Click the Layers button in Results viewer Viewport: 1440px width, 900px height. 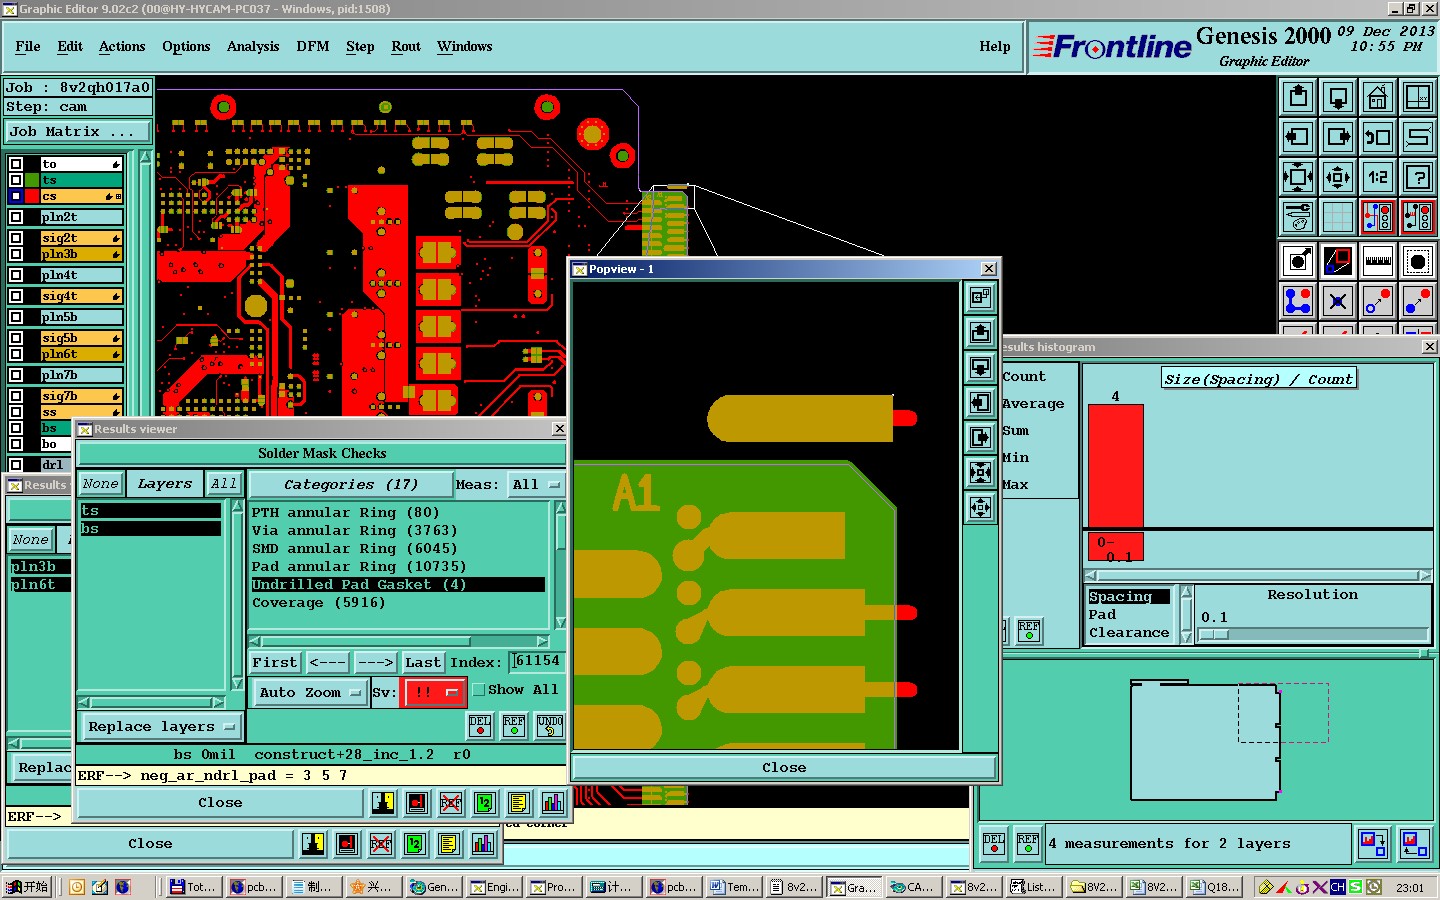pyautogui.click(x=165, y=484)
